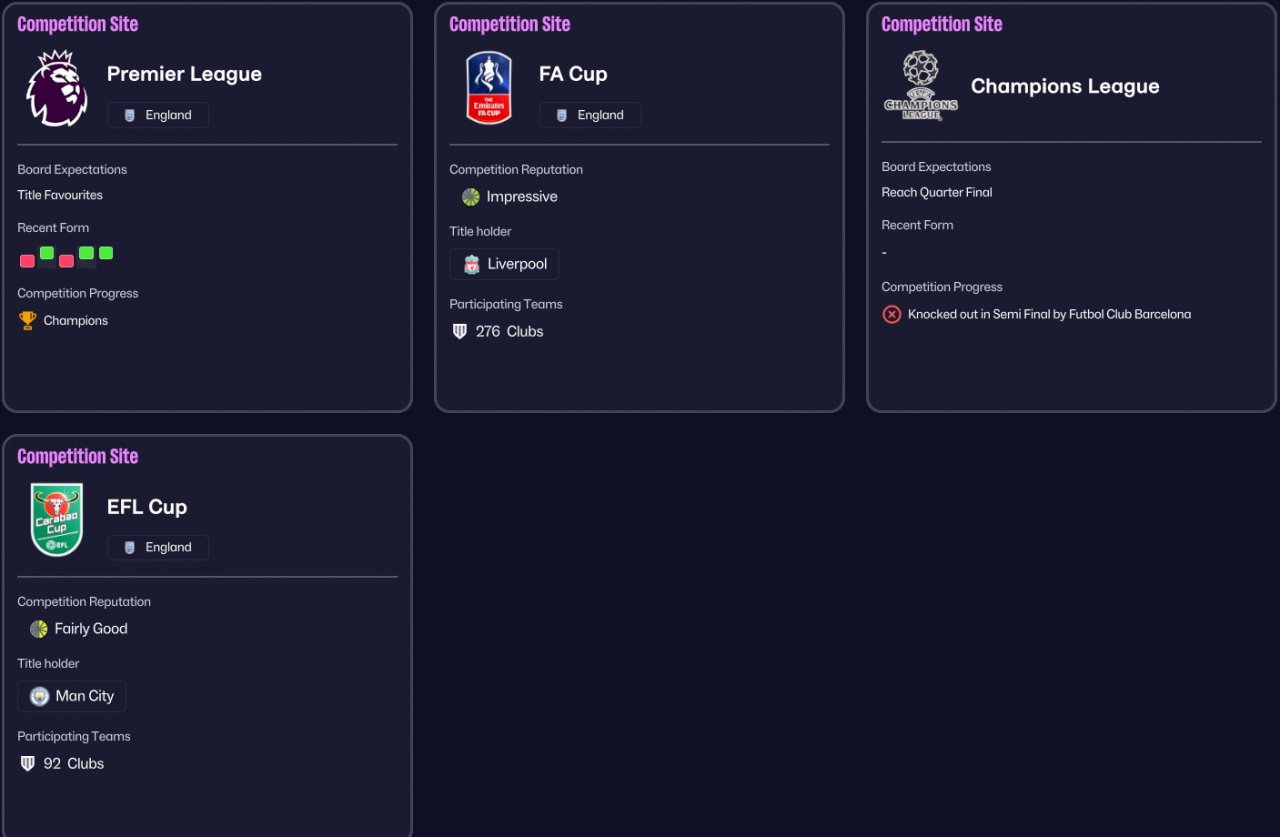This screenshot has width=1280, height=837.
Task: Click the Title Favourites board expectation
Action: [x=60, y=195]
